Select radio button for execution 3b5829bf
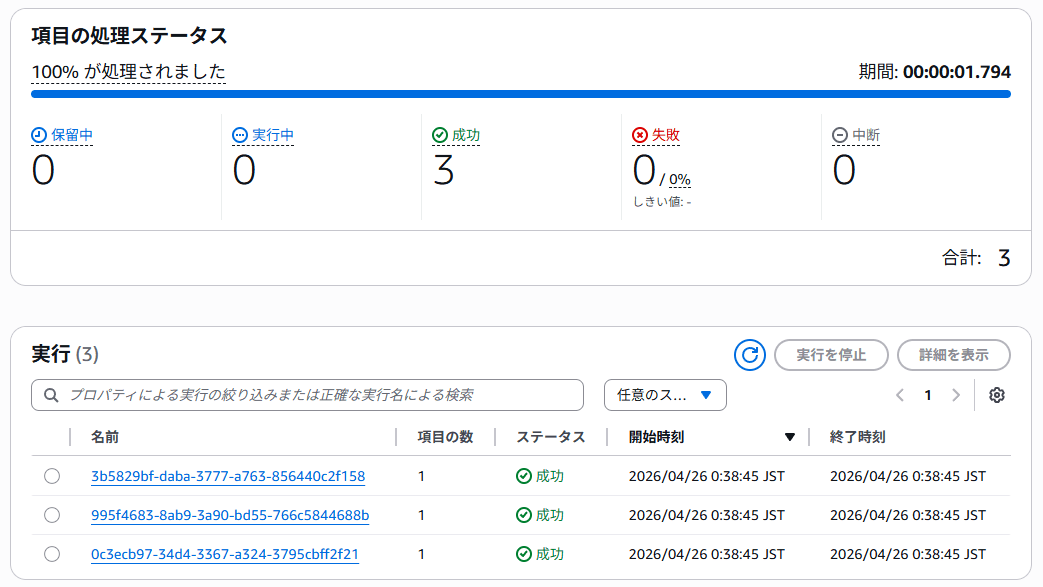The image size is (1043, 587). click(x=52, y=476)
